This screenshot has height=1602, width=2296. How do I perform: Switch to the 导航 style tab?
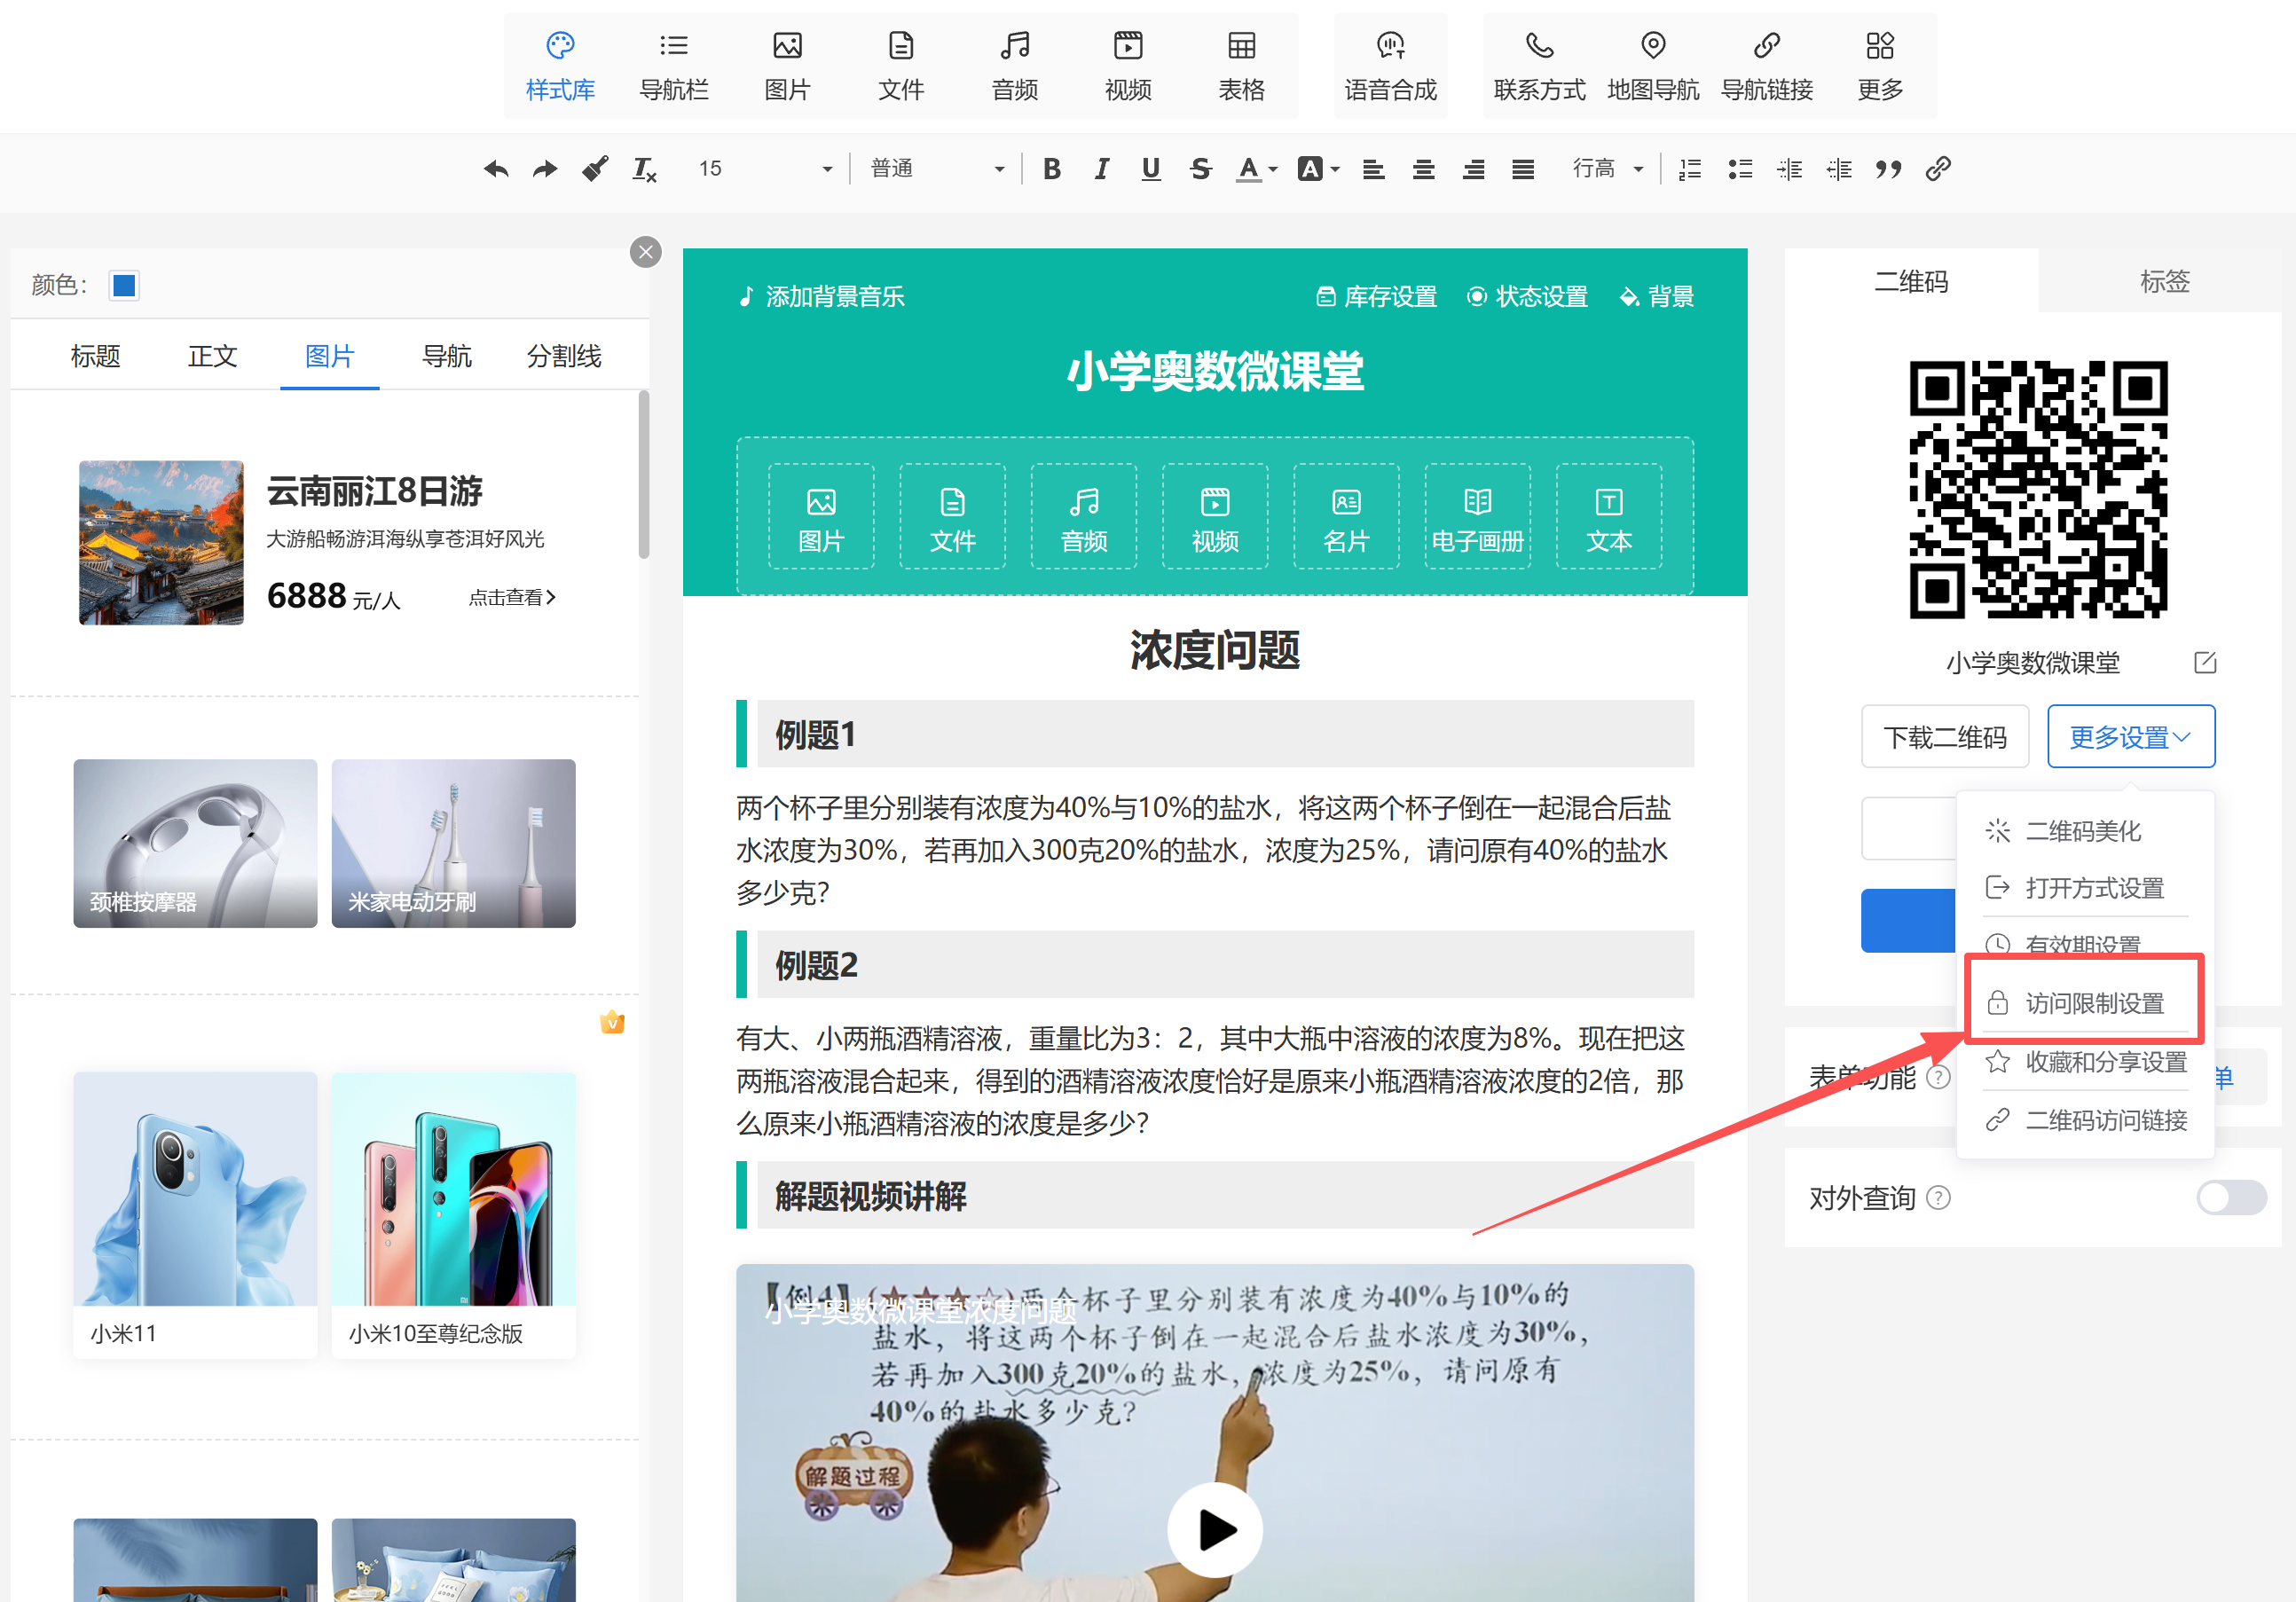[x=446, y=356]
